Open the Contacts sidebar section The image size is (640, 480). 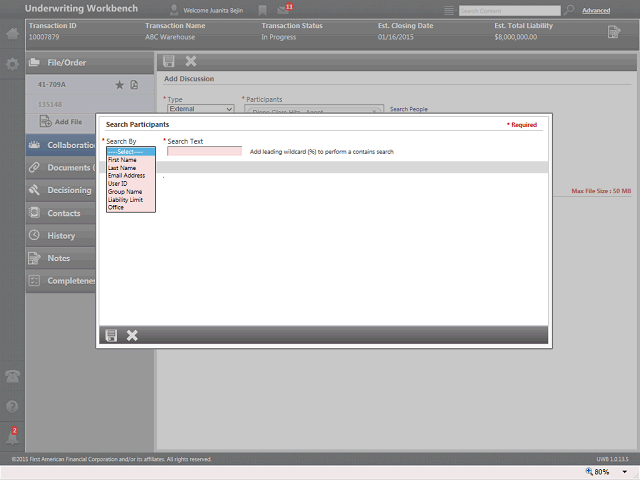tap(61, 213)
